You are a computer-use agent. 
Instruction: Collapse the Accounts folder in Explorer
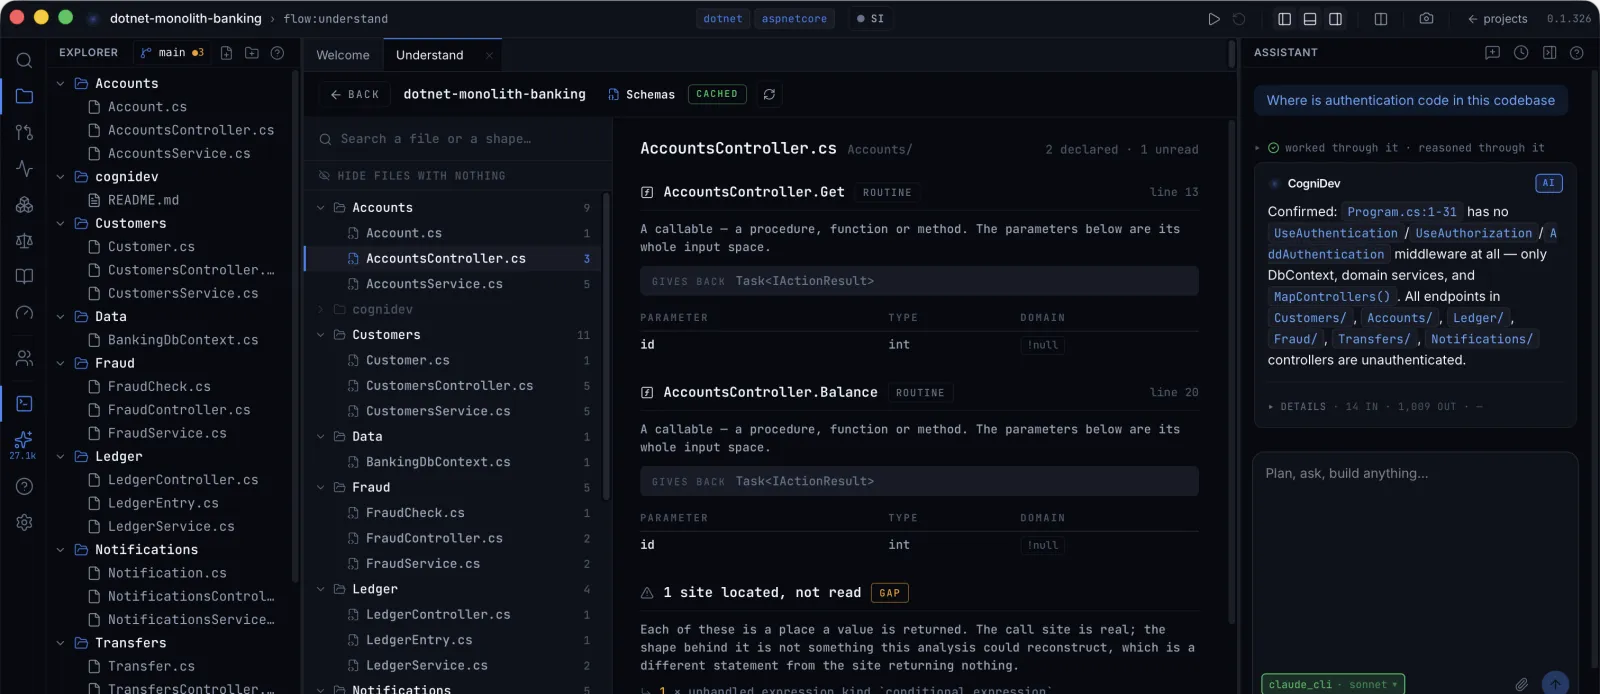(60, 84)
